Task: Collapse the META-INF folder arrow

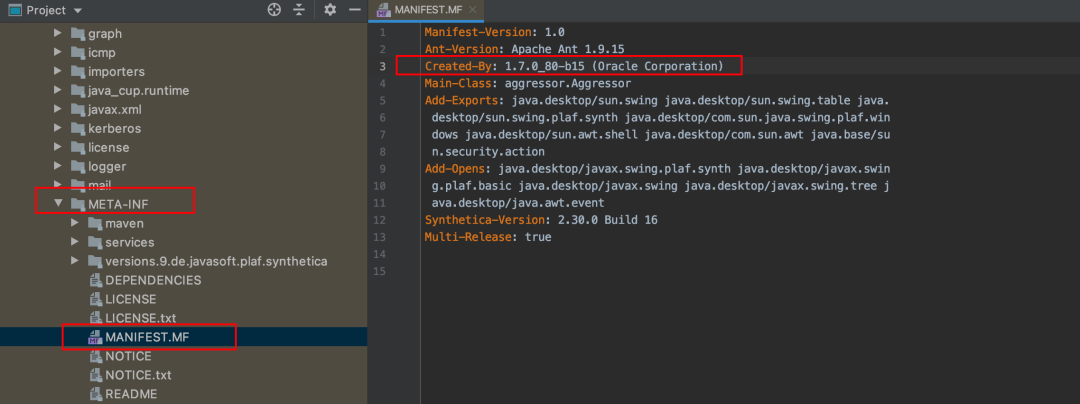Action: click(x=58, y=204)
